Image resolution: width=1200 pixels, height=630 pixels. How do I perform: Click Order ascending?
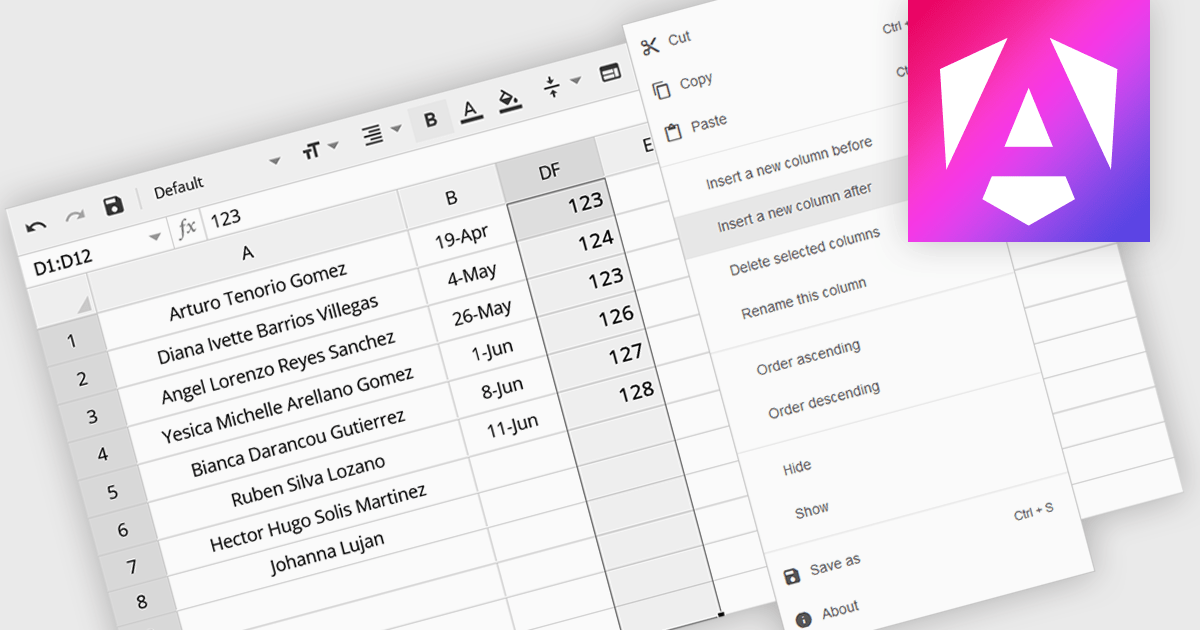(x=806, y=349)
